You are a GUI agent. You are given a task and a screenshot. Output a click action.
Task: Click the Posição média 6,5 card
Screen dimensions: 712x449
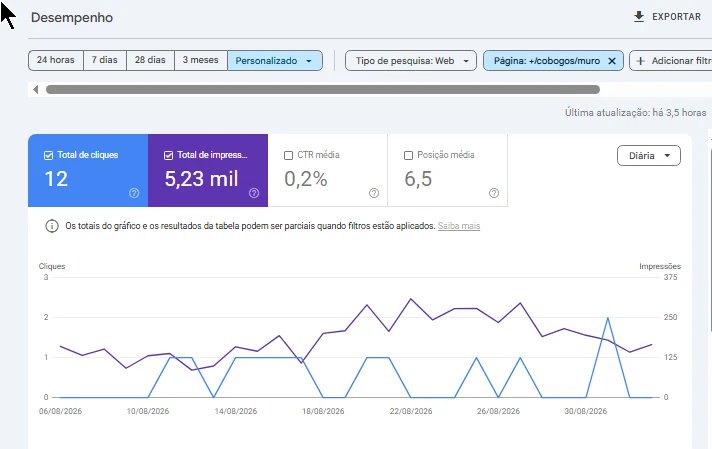click(448, 170)
